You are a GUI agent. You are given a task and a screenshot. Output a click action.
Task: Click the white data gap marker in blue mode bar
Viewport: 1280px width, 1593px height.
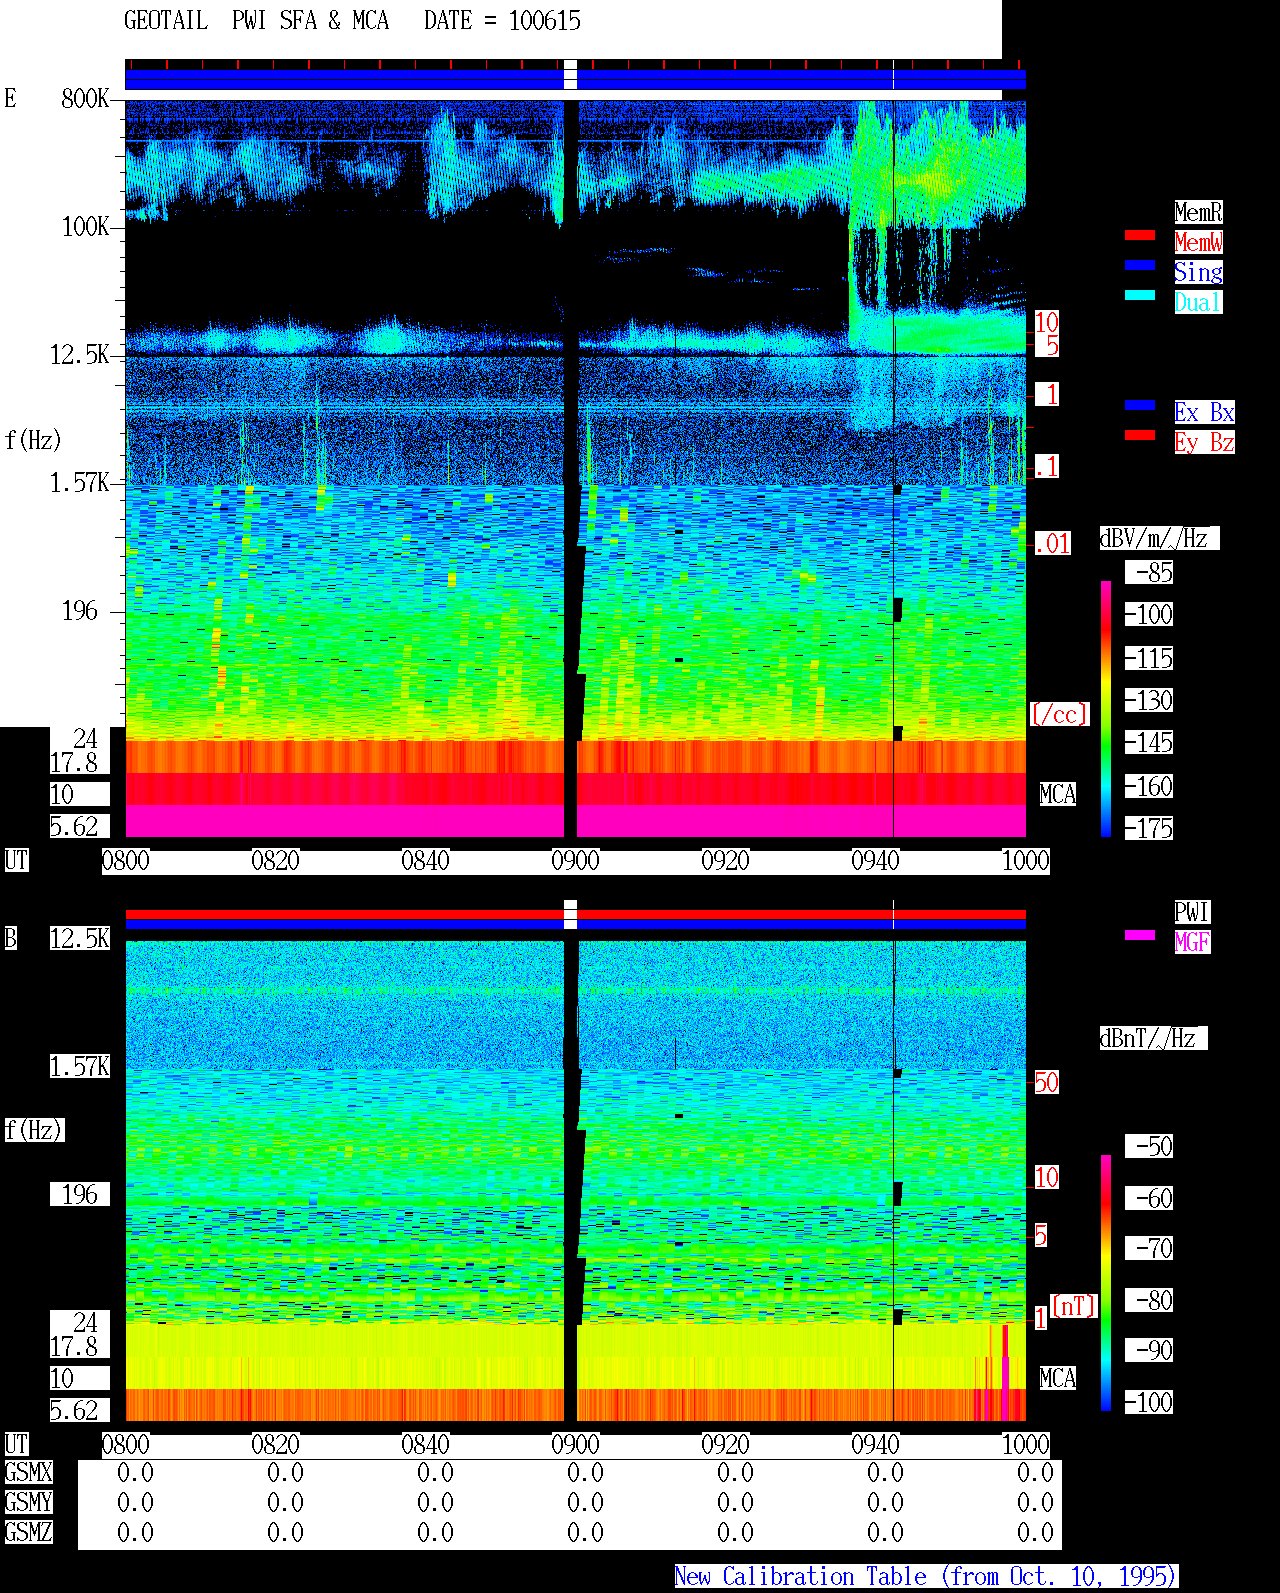point(570,75)
